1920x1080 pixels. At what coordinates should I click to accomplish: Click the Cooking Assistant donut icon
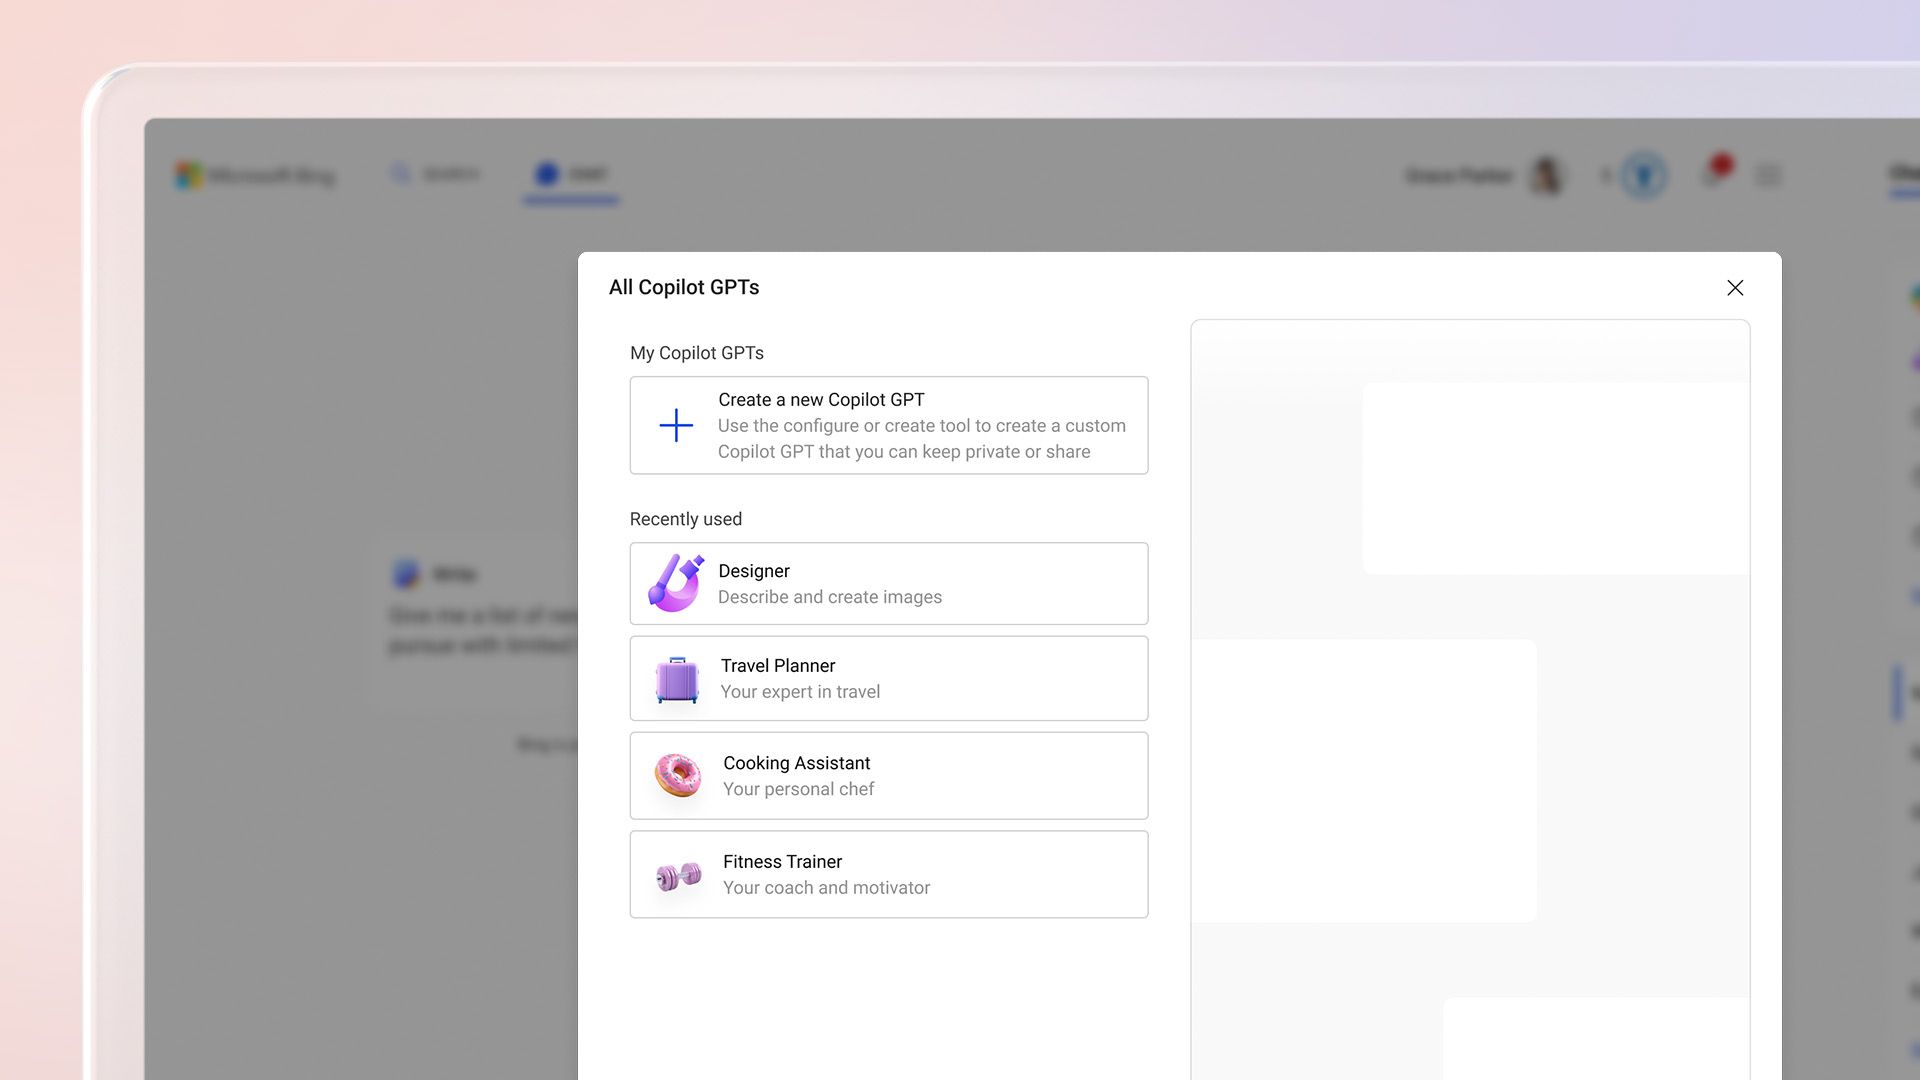point(676,775)
